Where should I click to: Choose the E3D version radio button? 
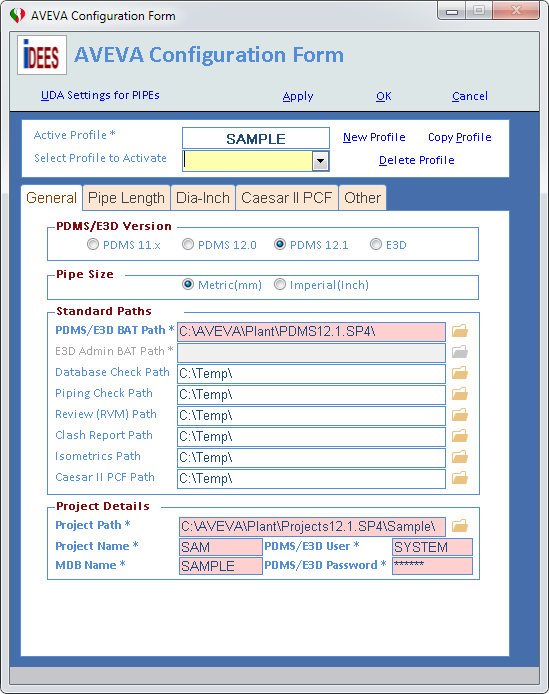[x=375, y=244]
